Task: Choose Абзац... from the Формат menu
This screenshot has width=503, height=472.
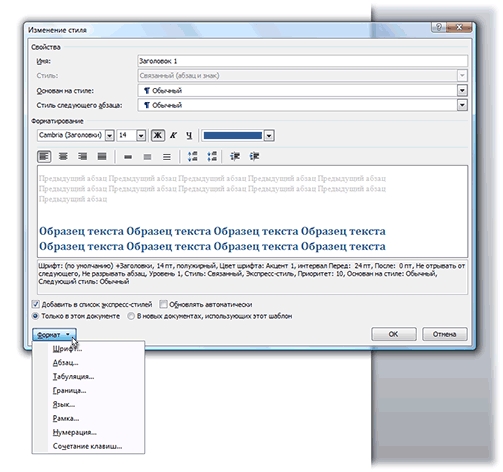Action: point(66,363)
